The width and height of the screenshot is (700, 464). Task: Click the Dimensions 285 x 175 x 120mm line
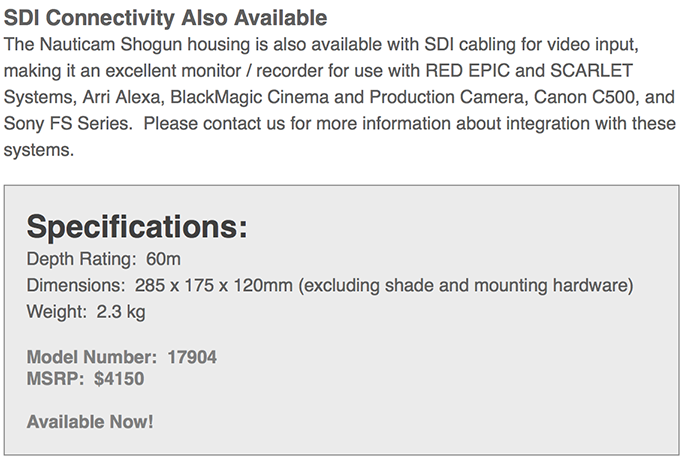(x=330, y=285)
